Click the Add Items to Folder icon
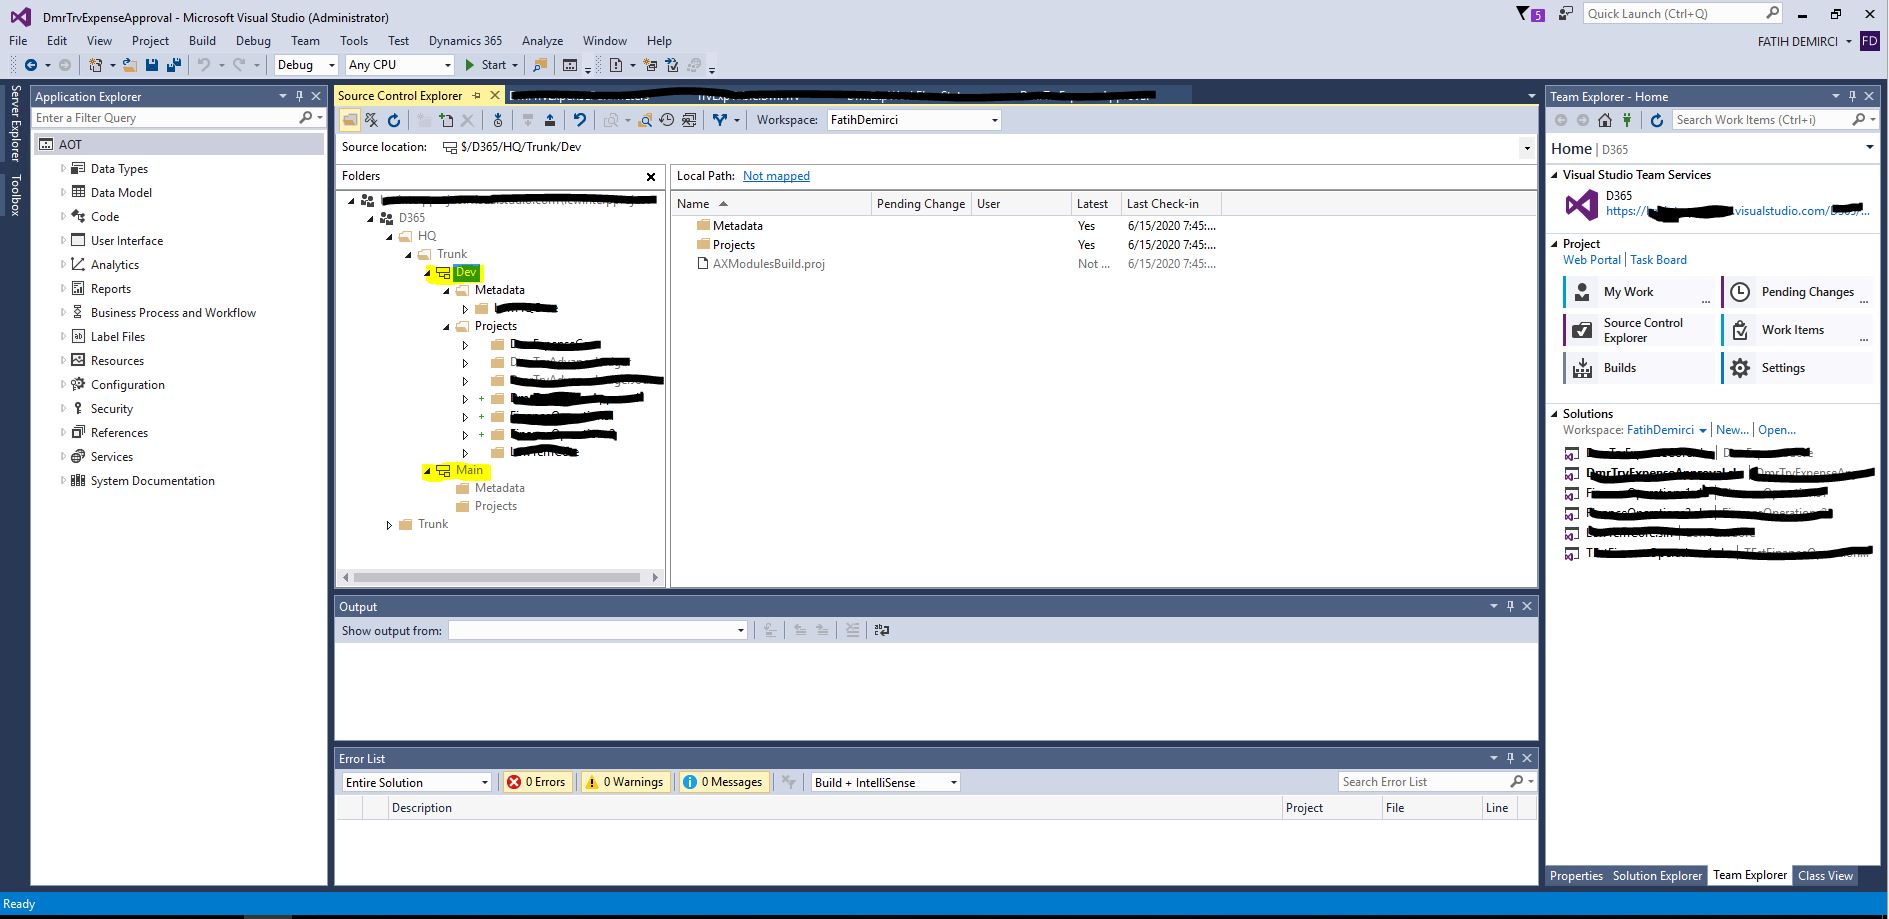Screen dimensions: 1889x919 tap(446, 120)
